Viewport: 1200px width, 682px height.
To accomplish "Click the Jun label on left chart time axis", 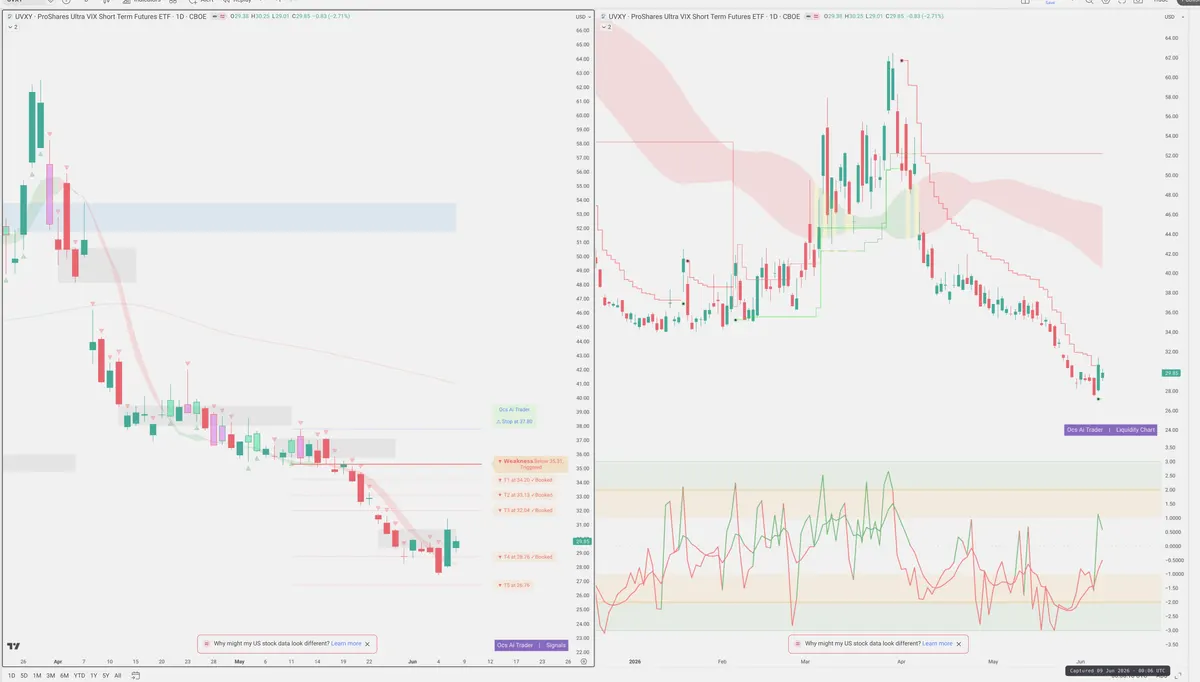I will [x=413, y=661].
